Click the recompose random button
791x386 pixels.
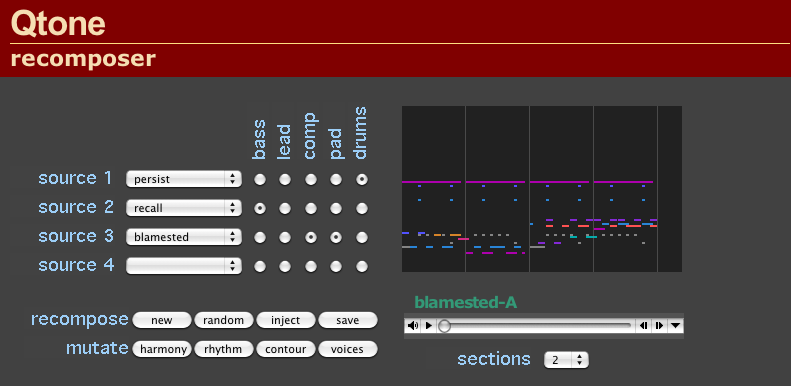click(x=223, y=320)
